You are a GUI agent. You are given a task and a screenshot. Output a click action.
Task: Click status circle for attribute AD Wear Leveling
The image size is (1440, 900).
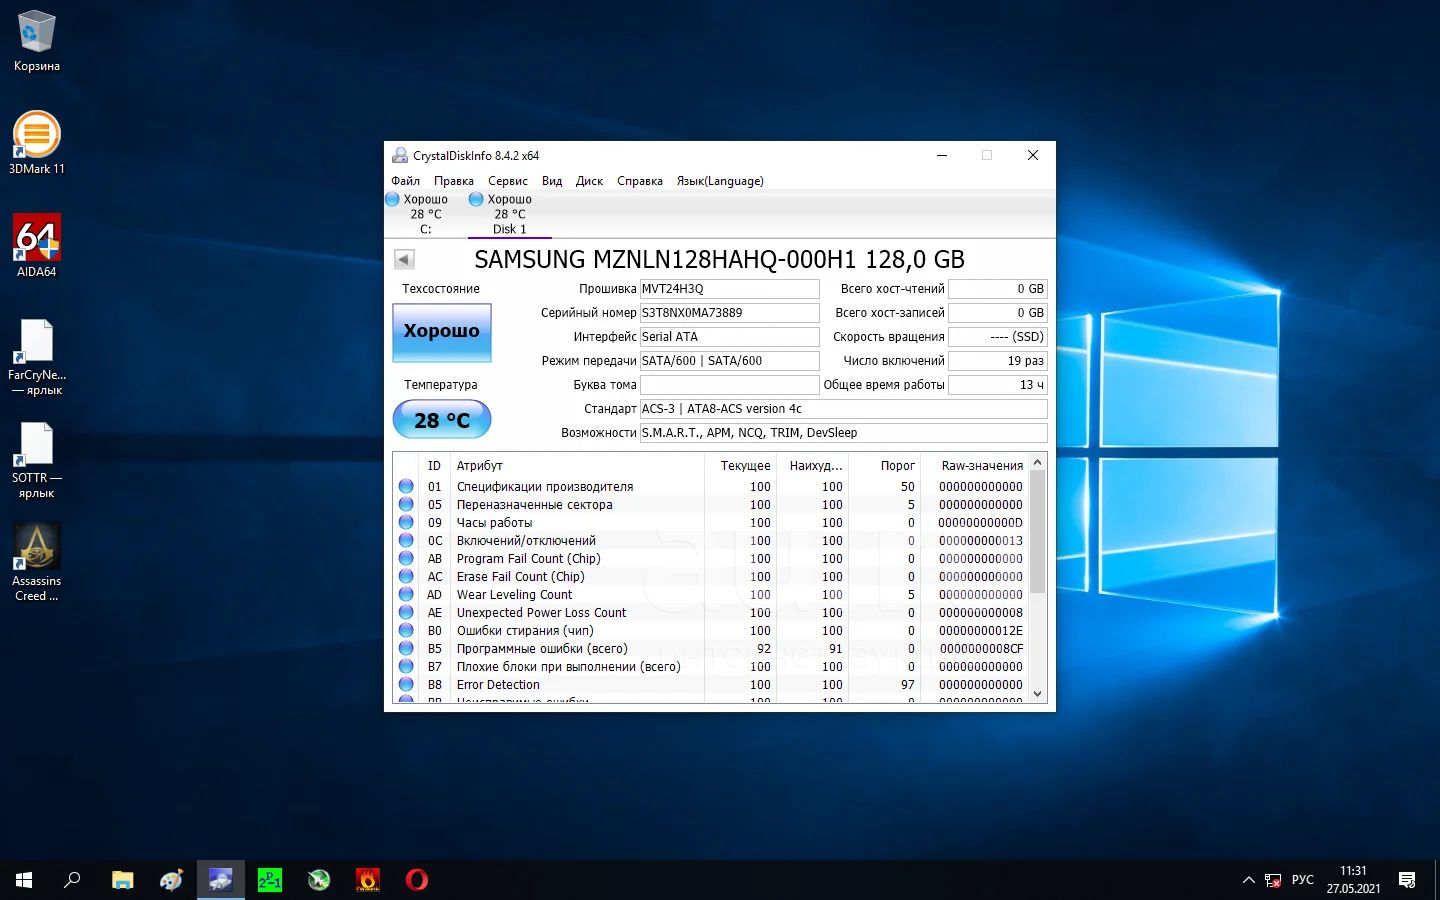[406, 594]
